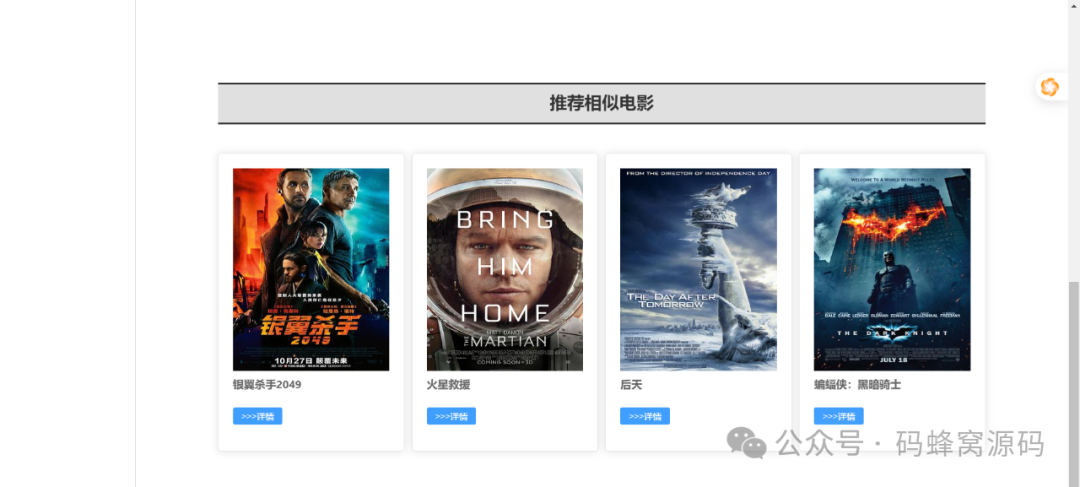This screenshot has height=487, width=1080.
Task: Show details for 蝙蝠侠:黑暗骑士
Action: (x=839, y=416)
